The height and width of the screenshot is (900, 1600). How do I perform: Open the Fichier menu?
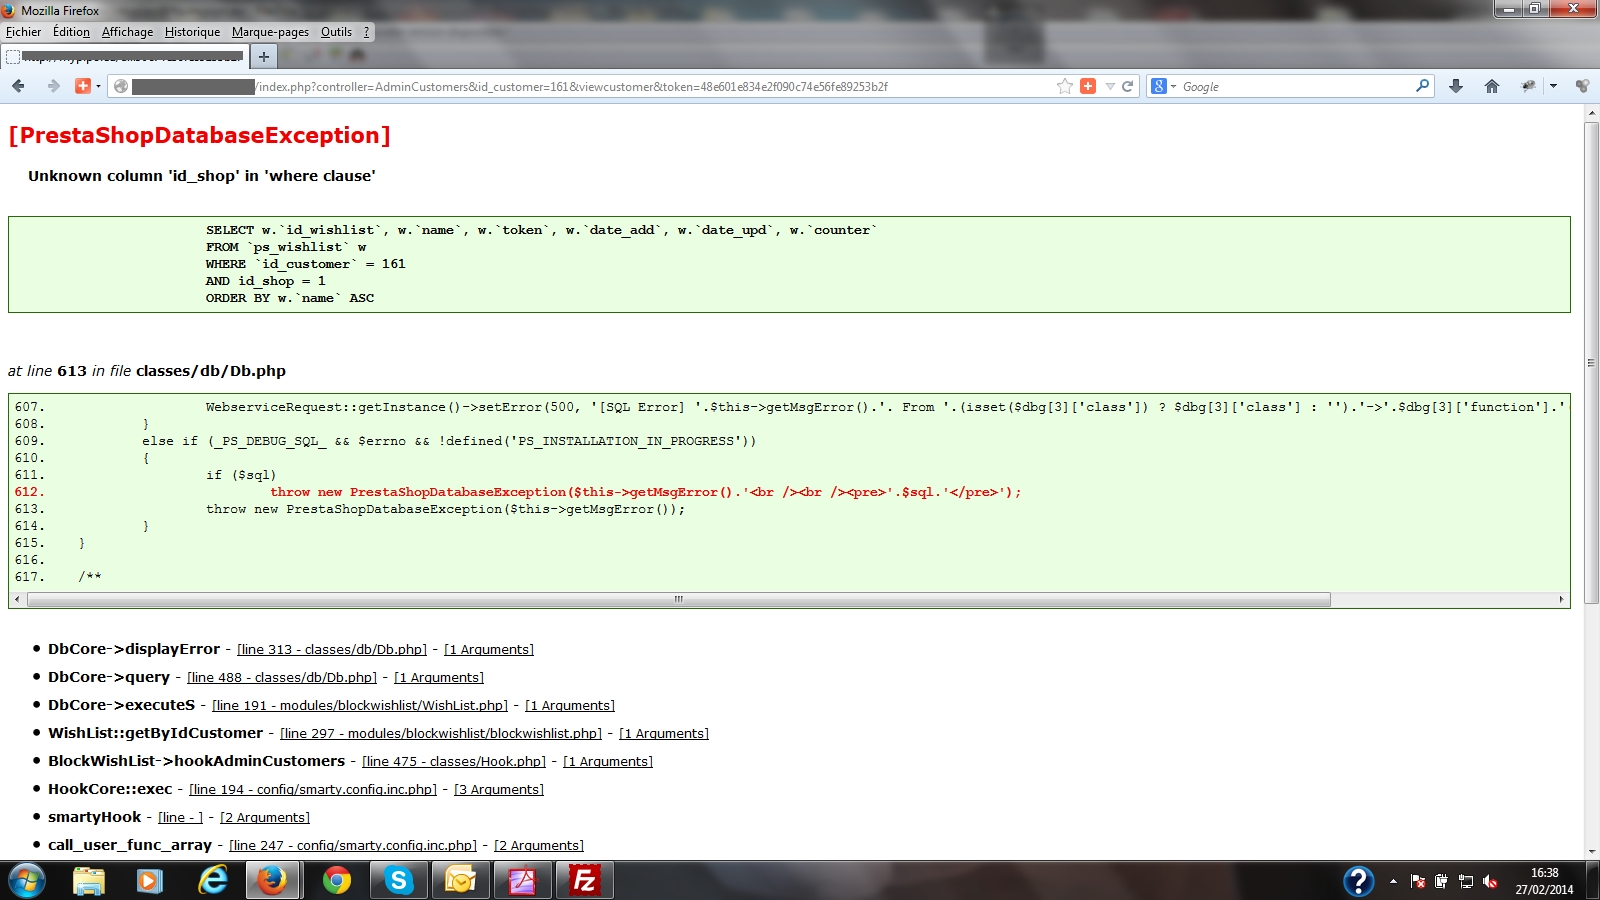coord(24,32)
